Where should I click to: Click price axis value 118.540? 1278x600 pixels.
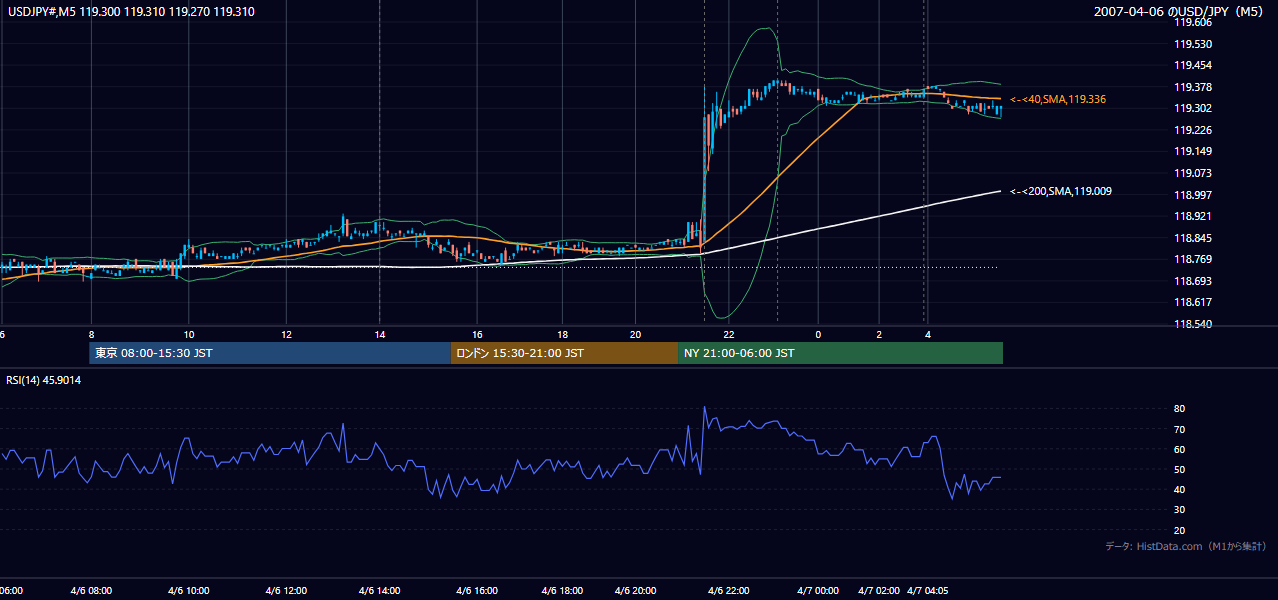pyautogui.click(x=1192, y=324)
